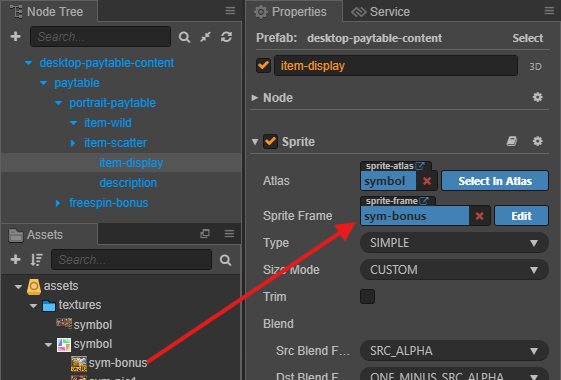The width and height of the screenshot is (561, 380).
Task: Collapse the paytable node
Action: [x=44, y=83]
